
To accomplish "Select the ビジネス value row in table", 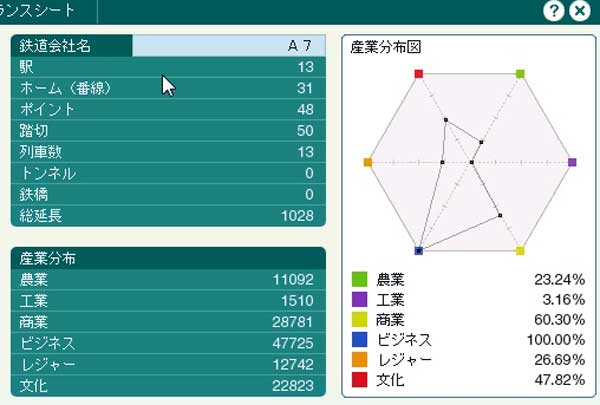I will click(169, 343).
